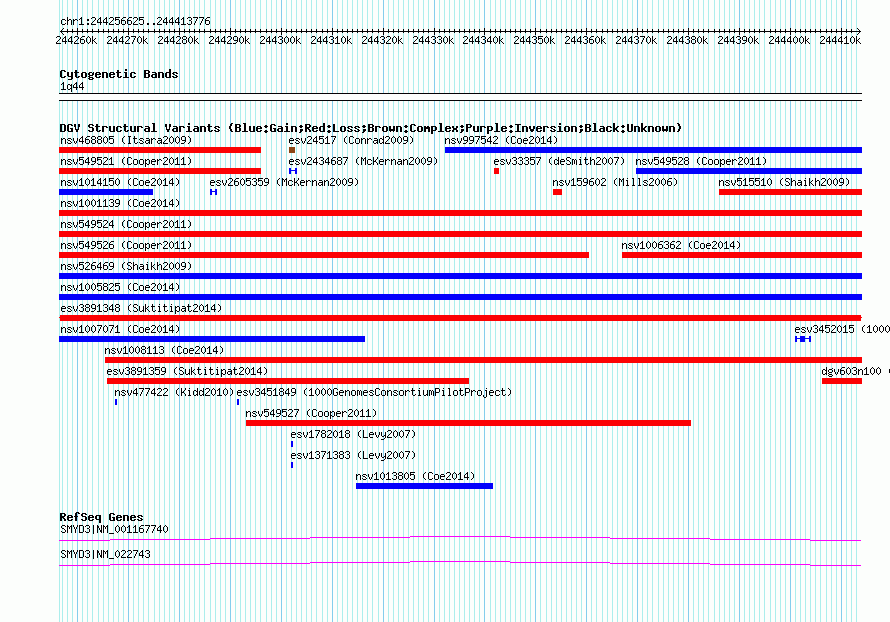The height and width of the screenshot is (622, 890).
Task: Open the nsv1001139 (Coe2014) label
Action: point(120,203)
